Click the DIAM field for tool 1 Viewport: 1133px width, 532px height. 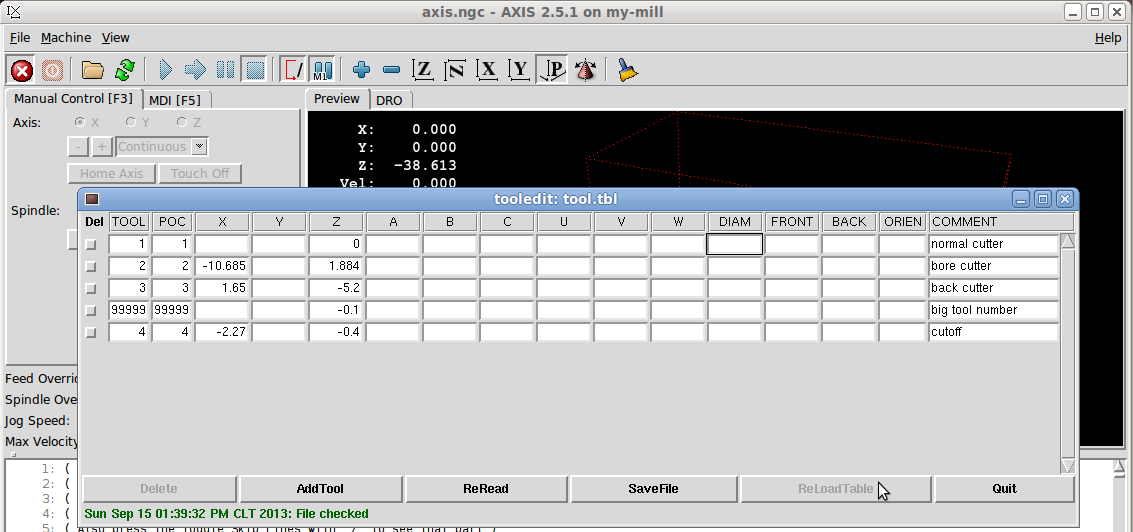(x=735, y=244)
